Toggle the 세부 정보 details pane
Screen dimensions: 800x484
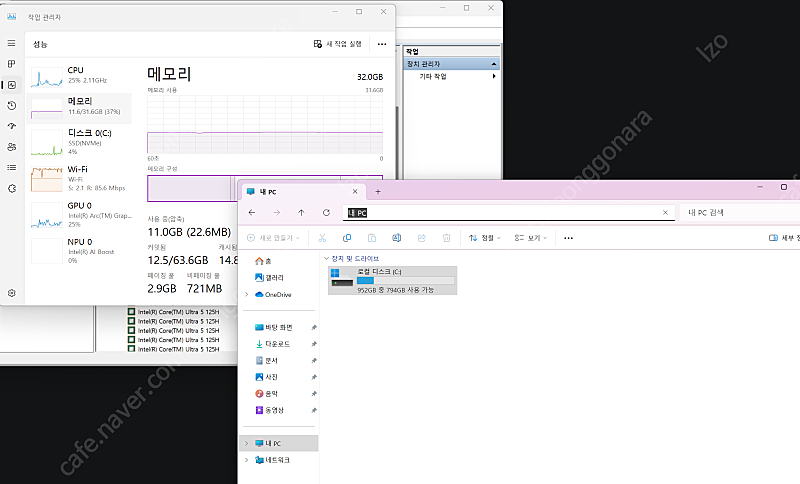pyautogui.click(x=784, y=238)
